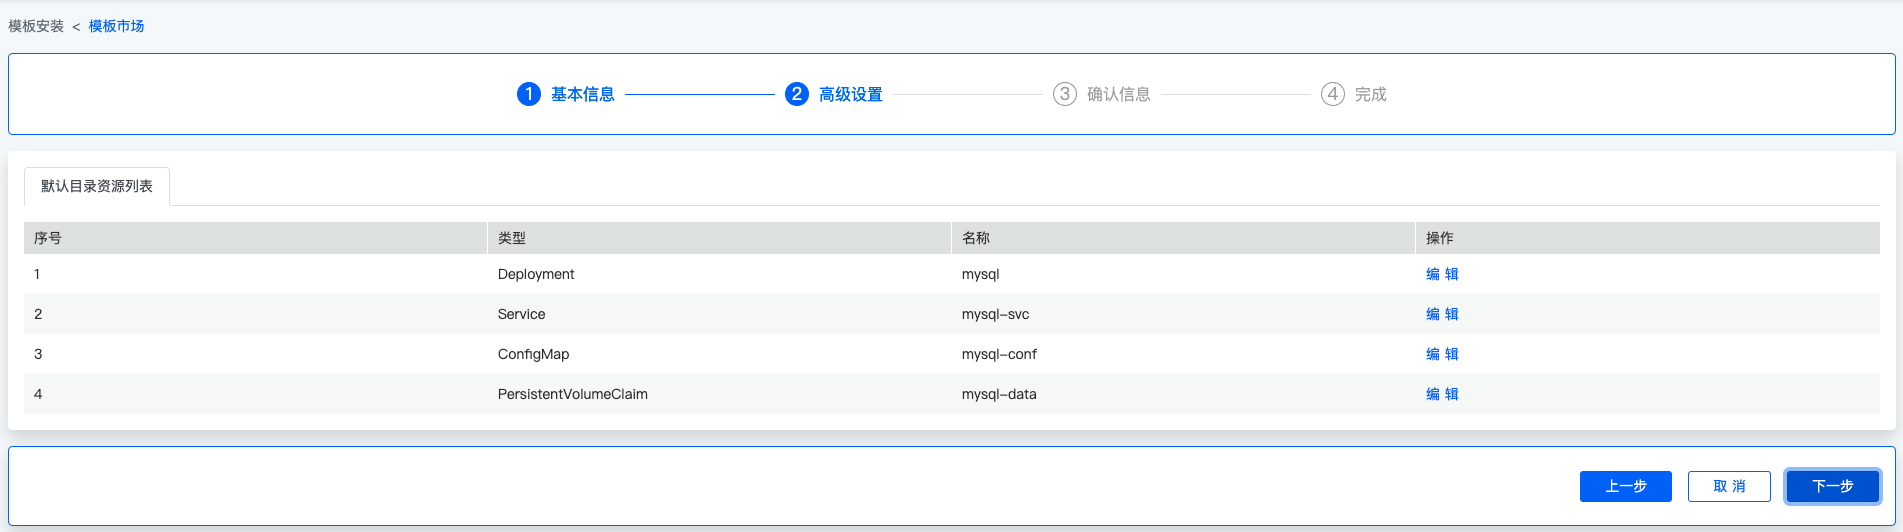Edit the mysql-svc Service resource
The height and width of the screenshot is (532, 1903).
pyautogui.click(x=1442, y=314)
